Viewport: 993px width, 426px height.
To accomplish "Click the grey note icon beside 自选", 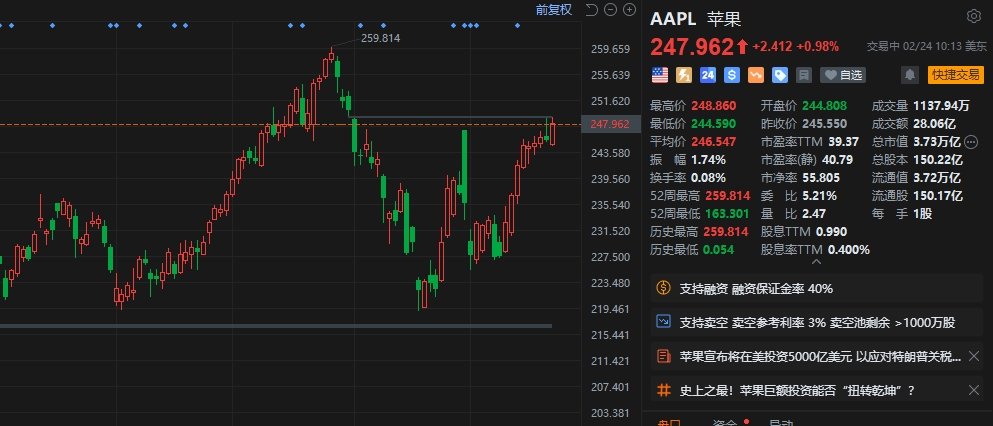I will coord(804,75).
